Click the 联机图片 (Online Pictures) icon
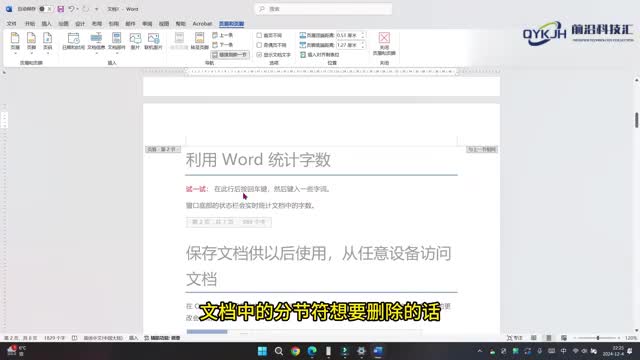The image size is (640, 360). click(153, 41)
